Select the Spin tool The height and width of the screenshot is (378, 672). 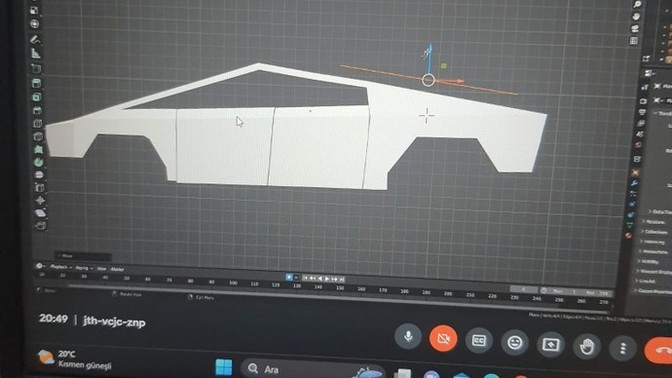click(39, 162)
